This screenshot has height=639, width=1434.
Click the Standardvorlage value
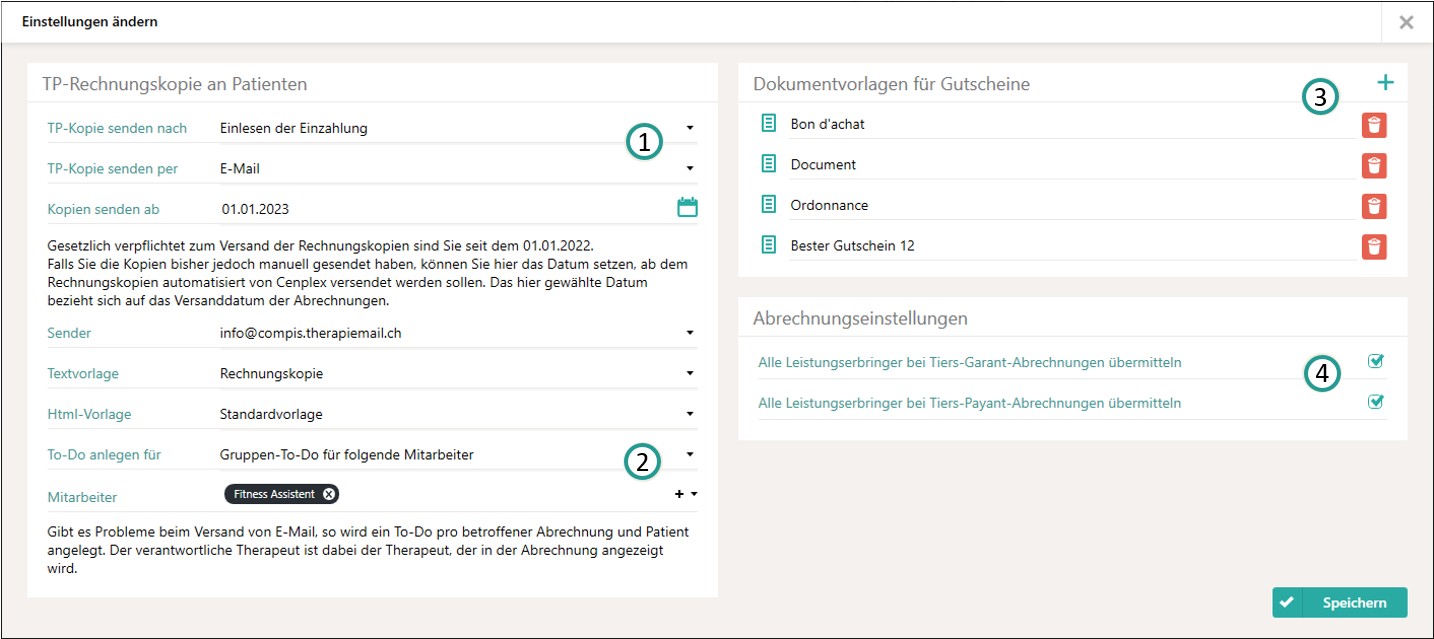(271, 414)
